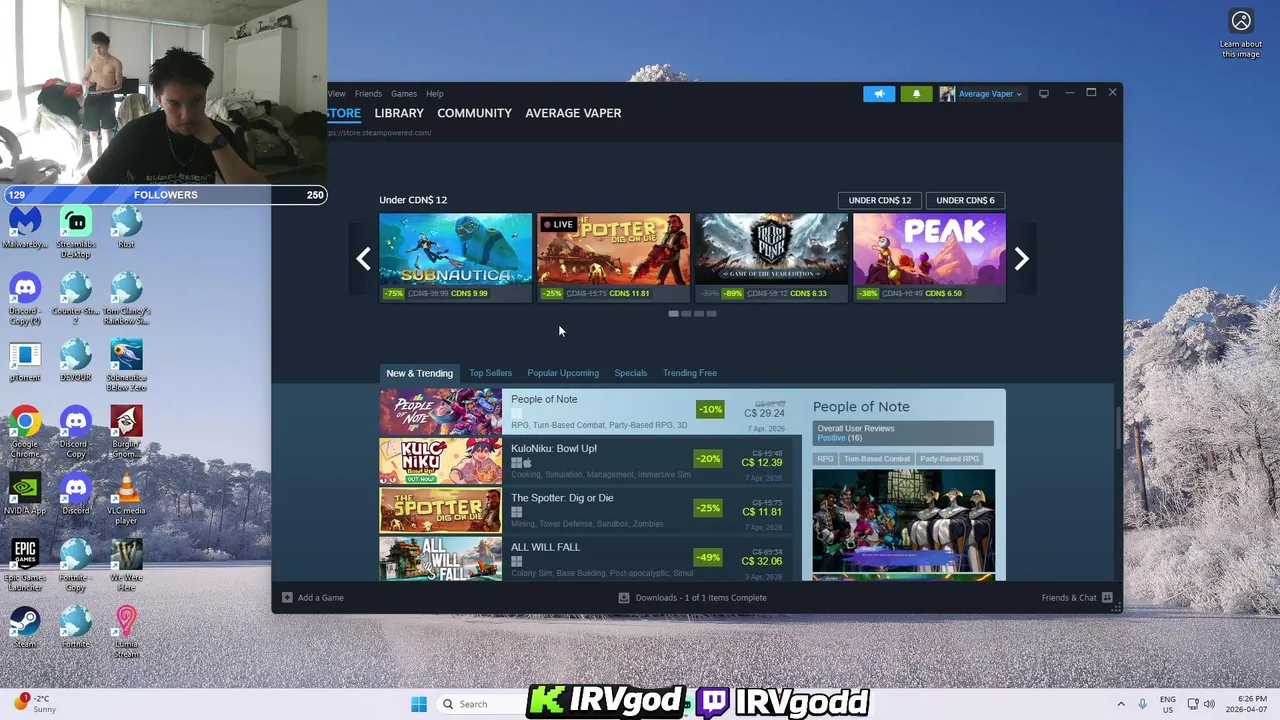Viewport: 1280px width, 720px height.
Task: Click the Turn-Based Combat tag
Action: click(x=876, y=459)
